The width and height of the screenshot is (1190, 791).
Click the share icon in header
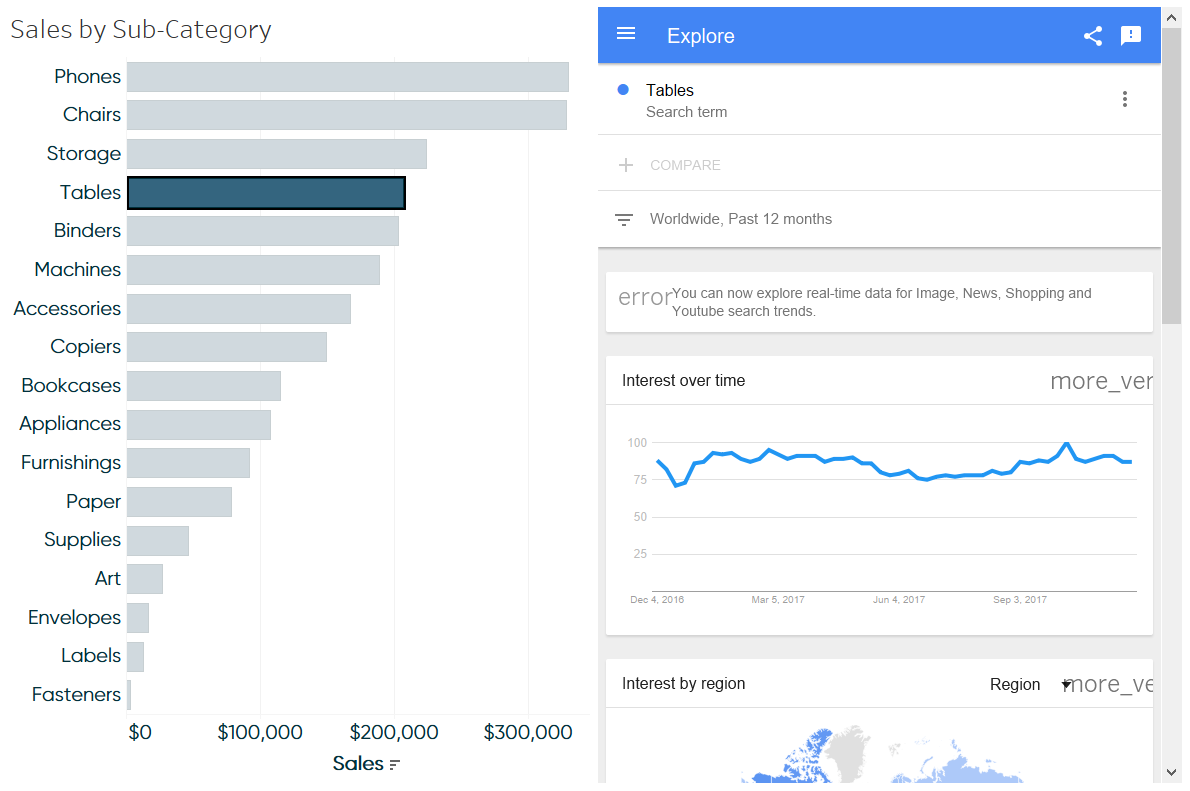pos(1093,36)
